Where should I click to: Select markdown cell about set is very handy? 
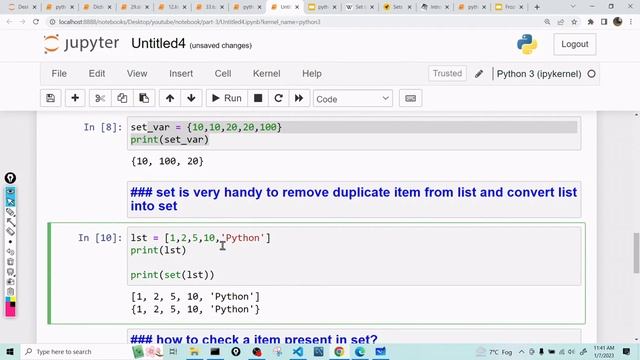(x=354, y=199)
